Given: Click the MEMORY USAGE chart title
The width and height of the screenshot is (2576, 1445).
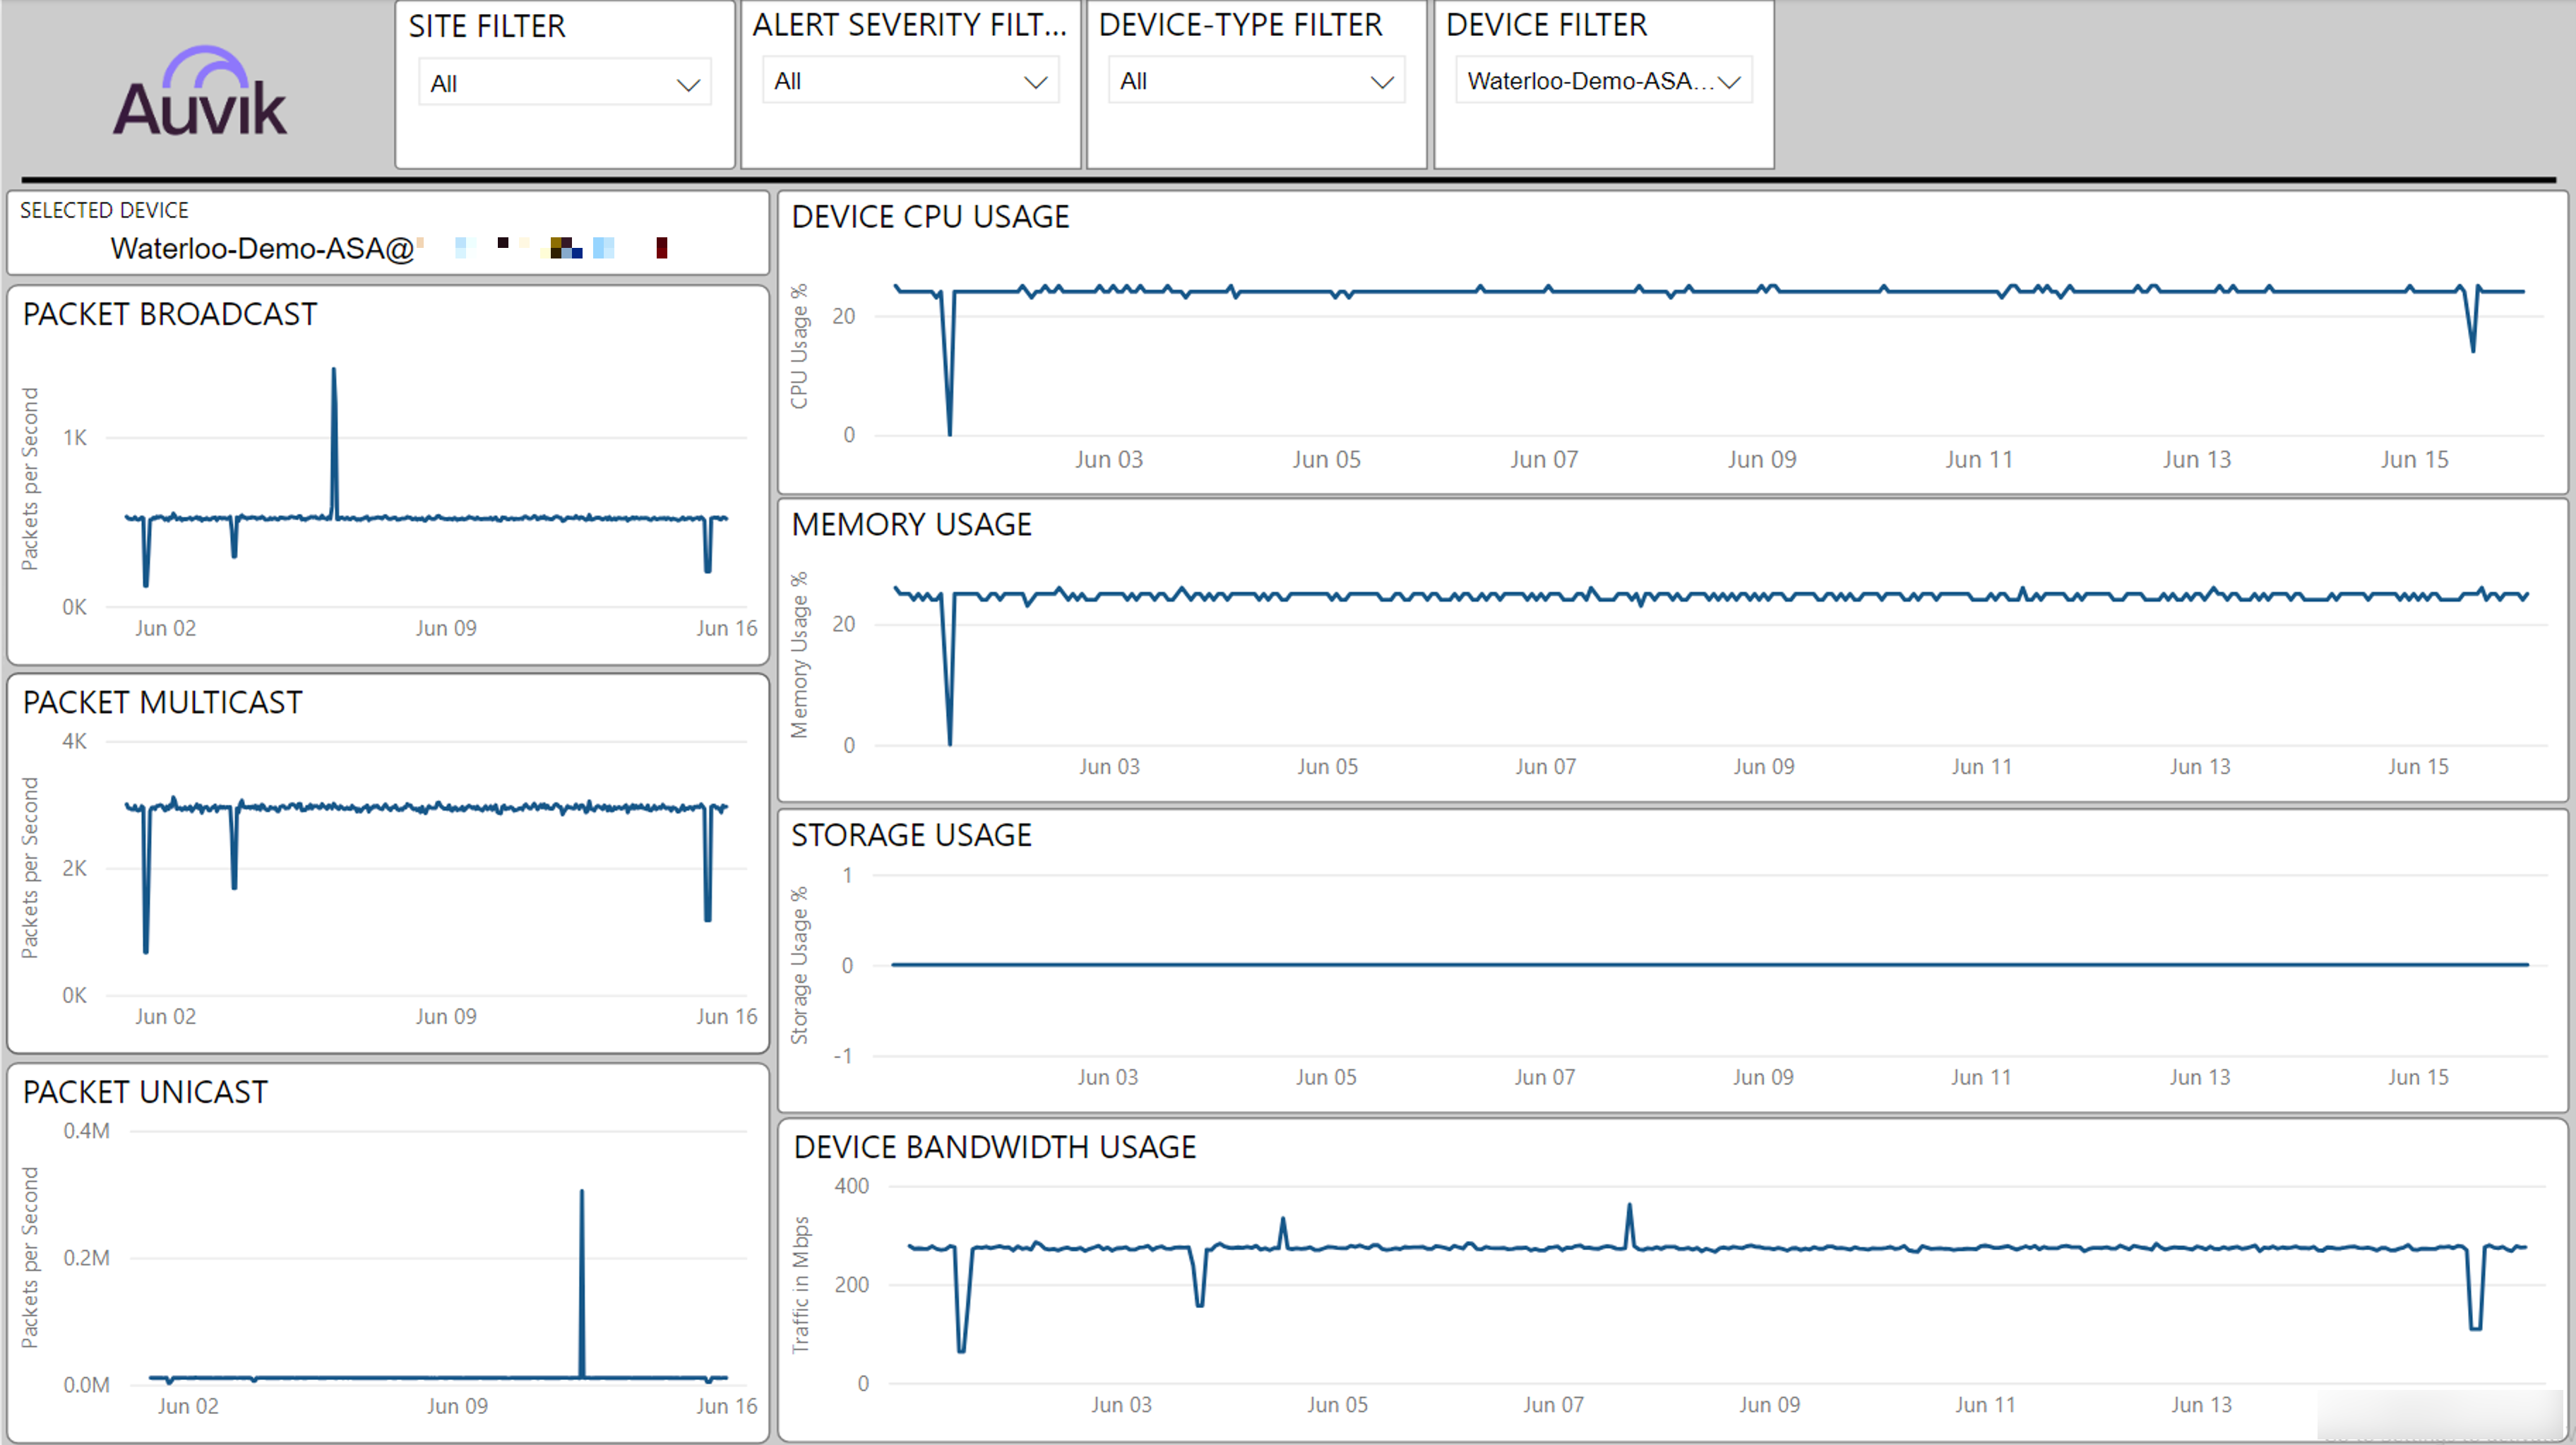Looking at the screenshot, I should click(911, 524).
